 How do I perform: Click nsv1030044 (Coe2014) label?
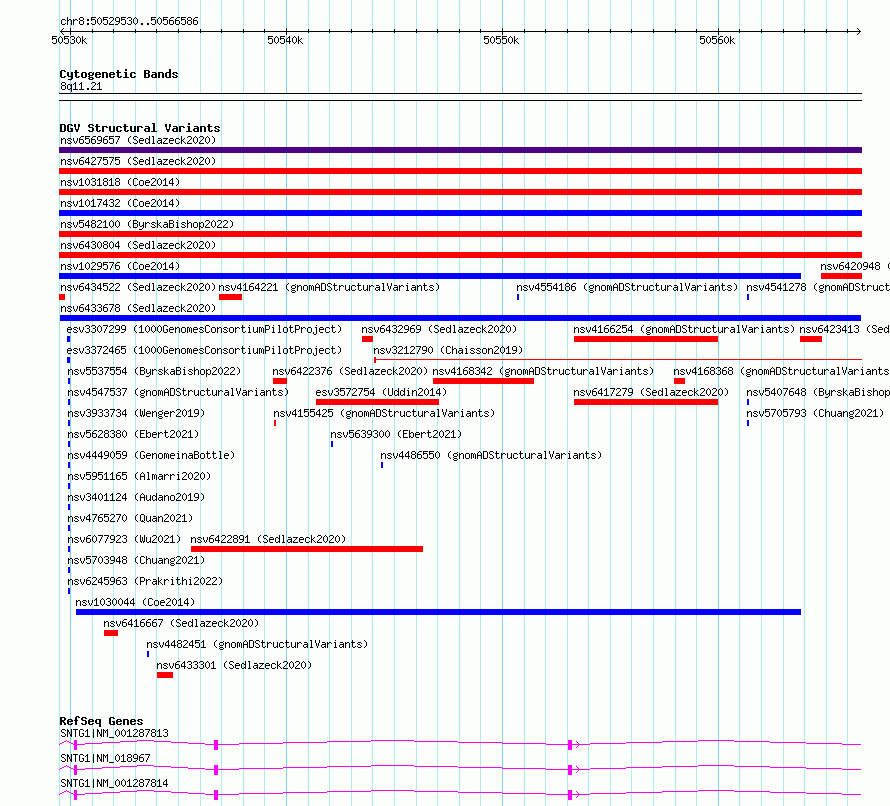click(x=135, y=602)
